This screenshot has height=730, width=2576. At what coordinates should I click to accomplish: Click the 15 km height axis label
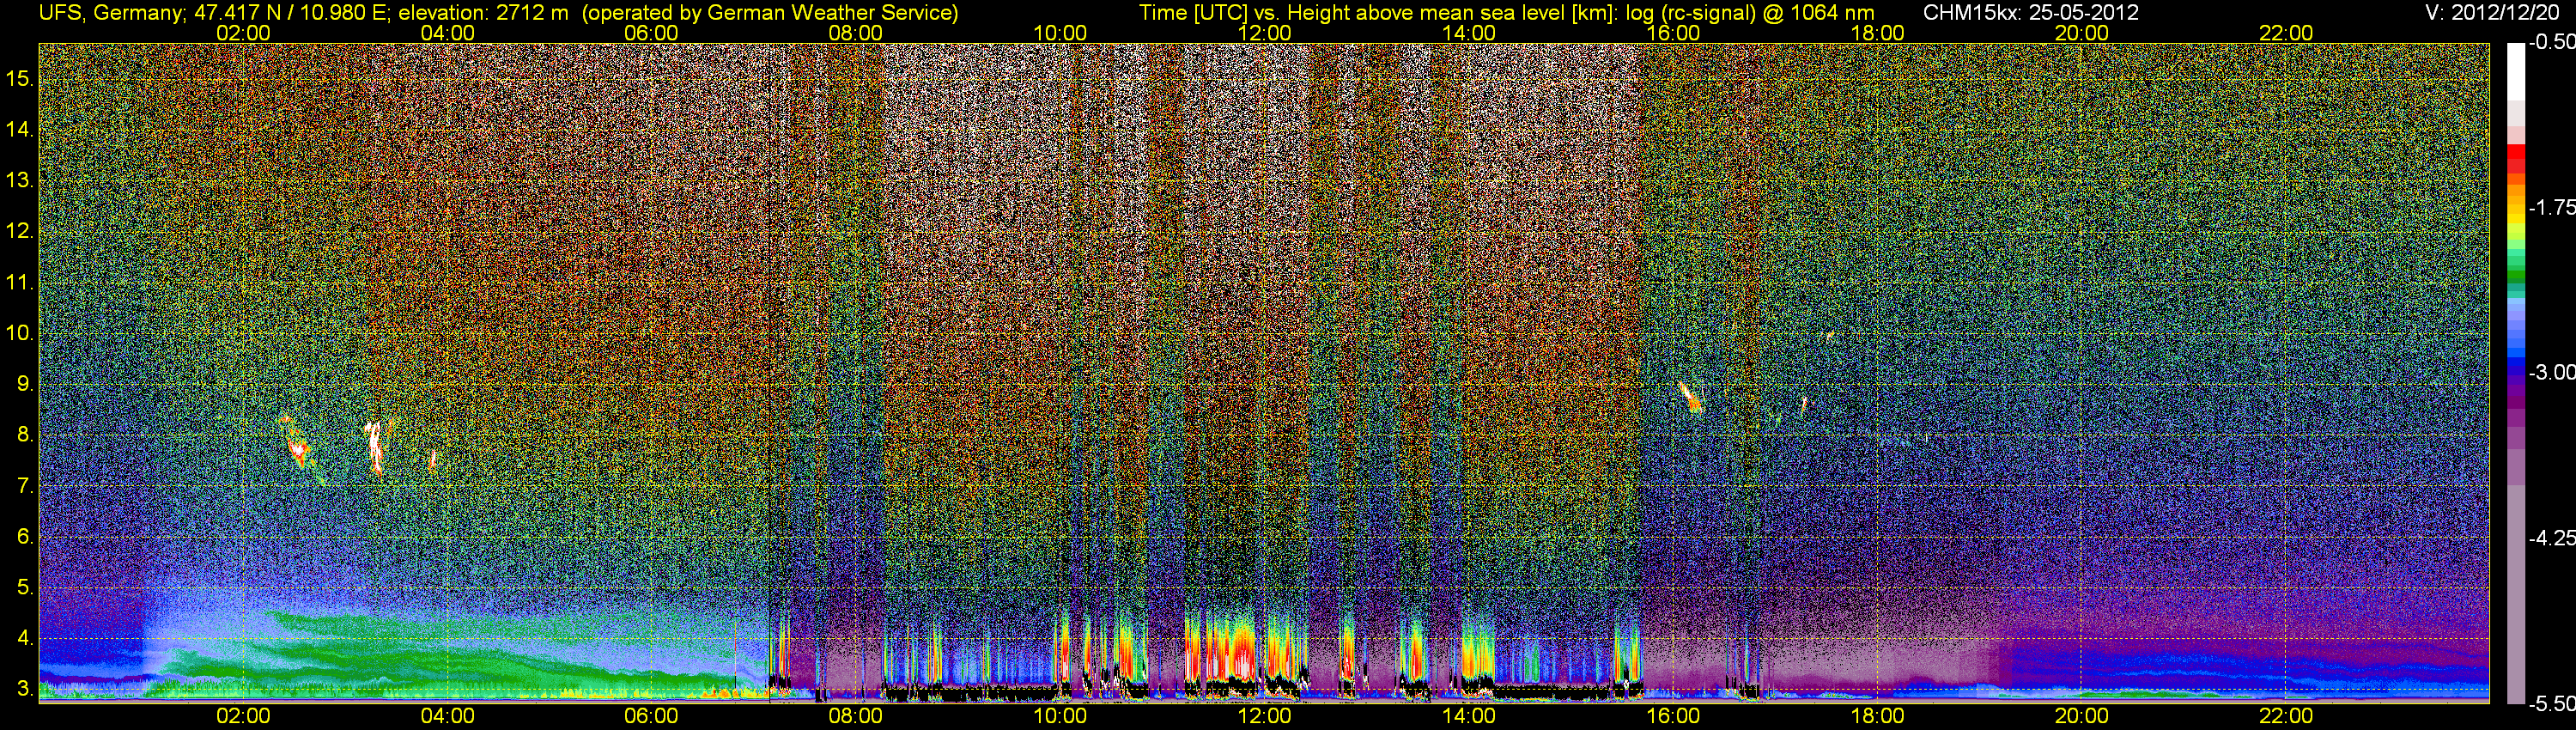[x=20, y=78]
